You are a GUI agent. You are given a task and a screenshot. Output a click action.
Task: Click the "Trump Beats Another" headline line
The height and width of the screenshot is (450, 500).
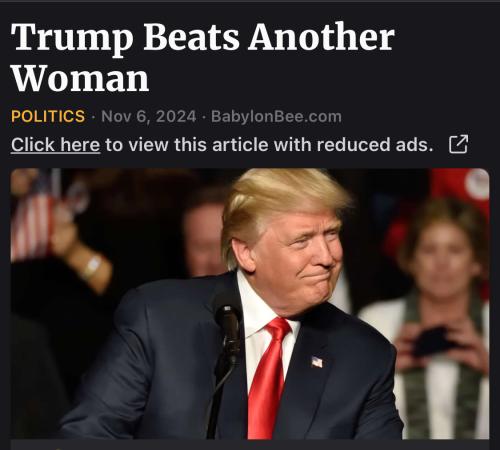(203, 37)
